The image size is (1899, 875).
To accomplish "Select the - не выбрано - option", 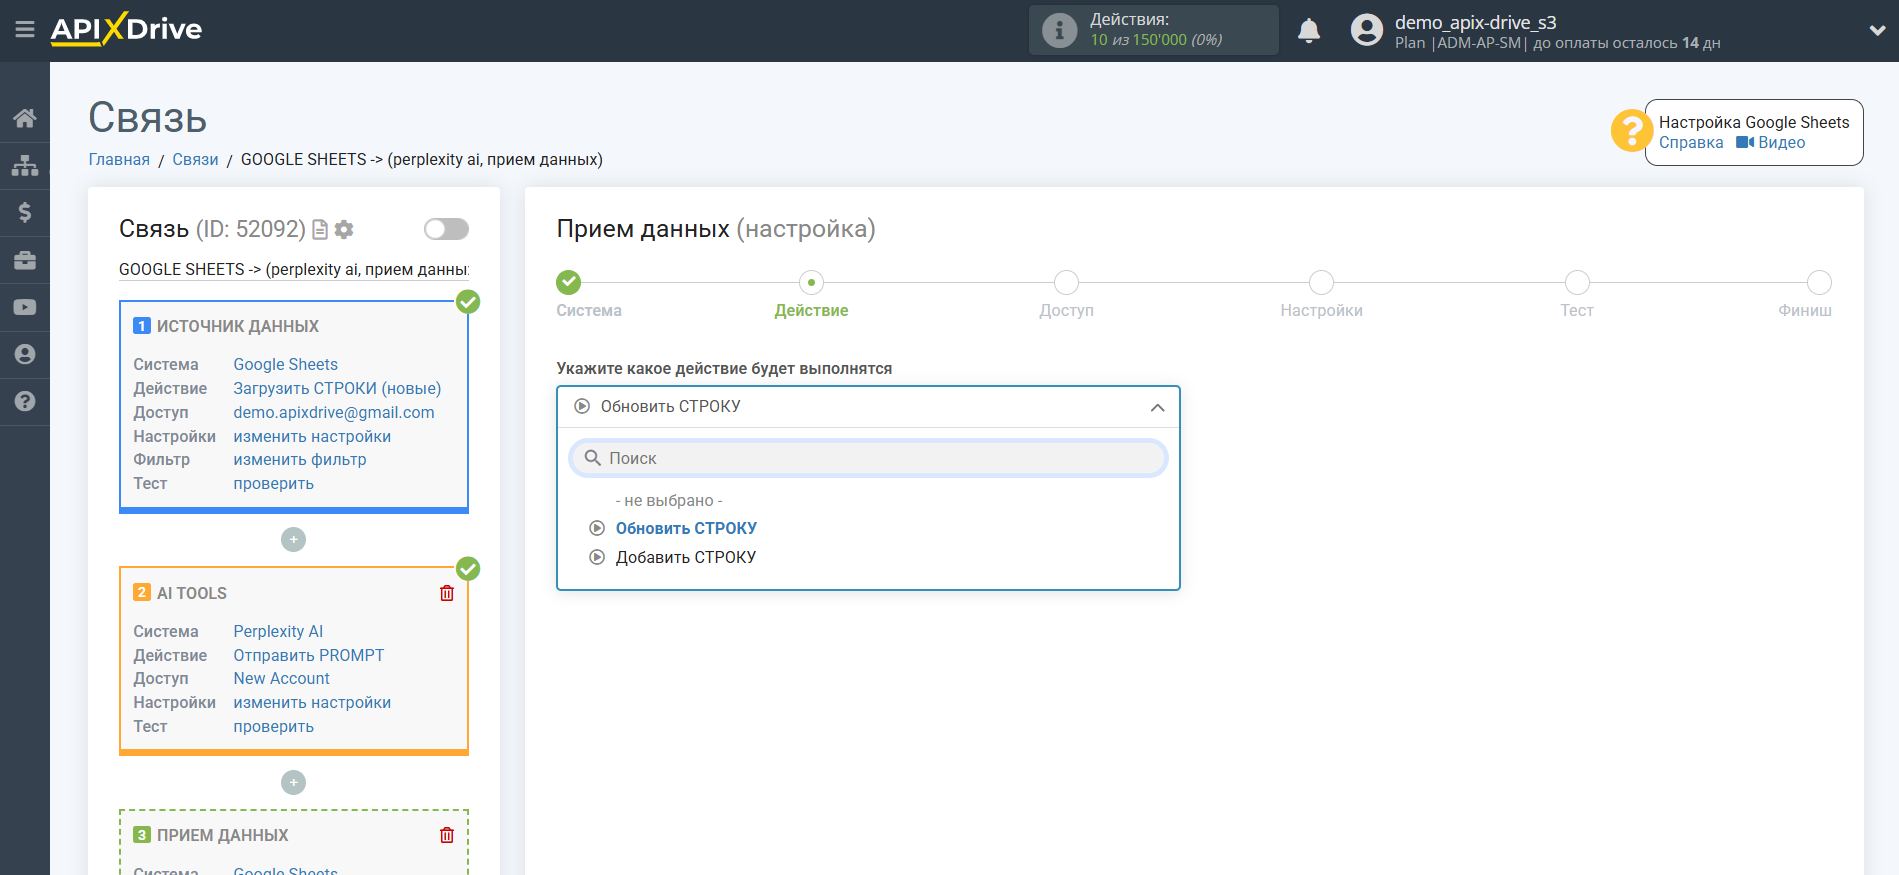I will 669,500.
